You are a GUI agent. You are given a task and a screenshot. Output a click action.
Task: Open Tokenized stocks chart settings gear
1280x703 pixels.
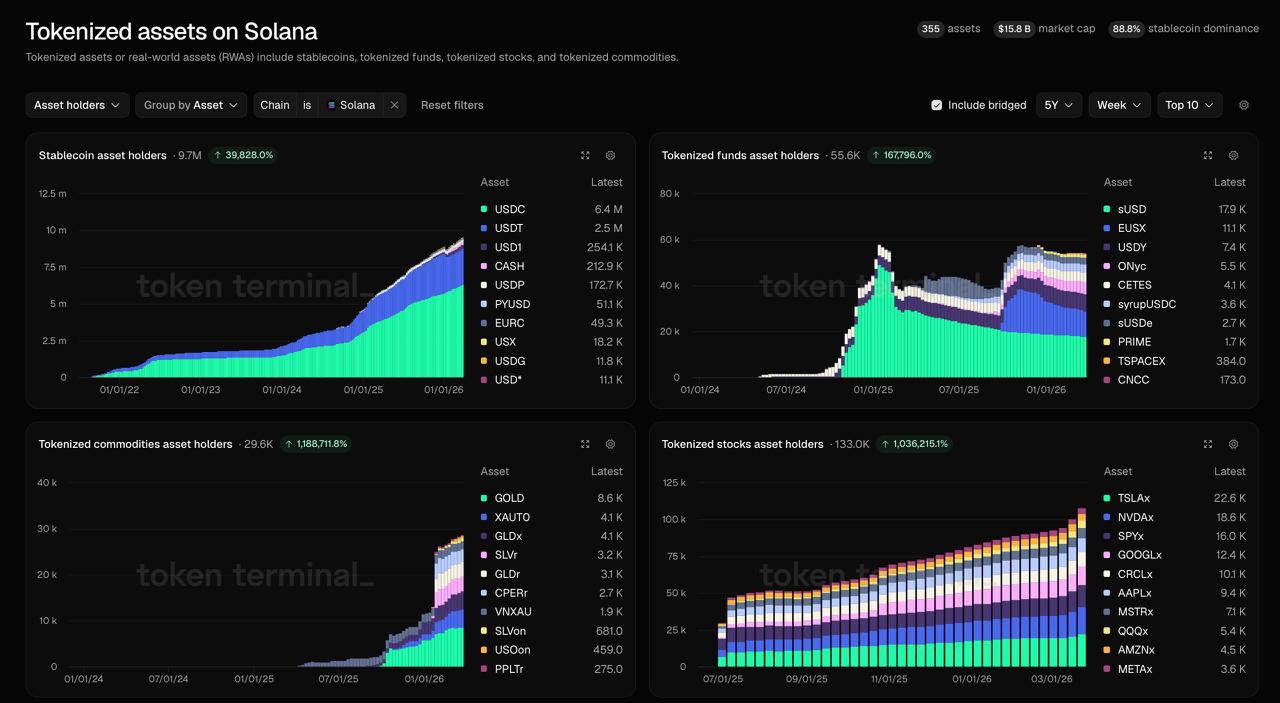coord(1233,444)
